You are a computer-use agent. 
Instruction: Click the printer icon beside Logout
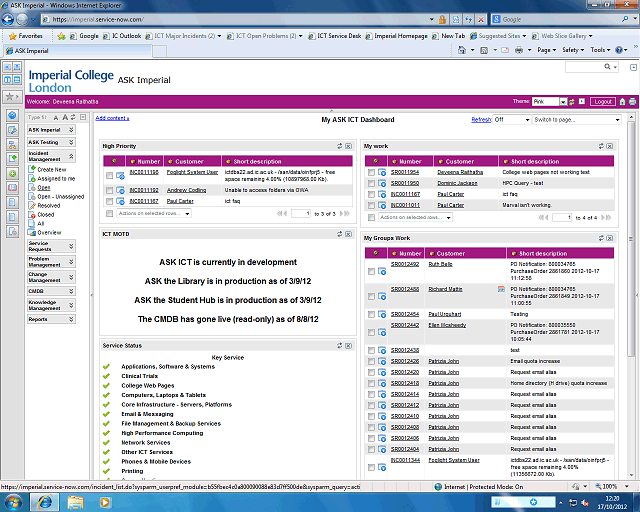(x=630, y=101)
